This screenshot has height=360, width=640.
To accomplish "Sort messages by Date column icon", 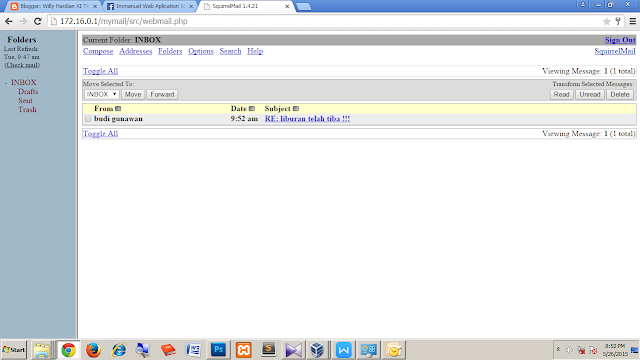I will tap(252, 109).
